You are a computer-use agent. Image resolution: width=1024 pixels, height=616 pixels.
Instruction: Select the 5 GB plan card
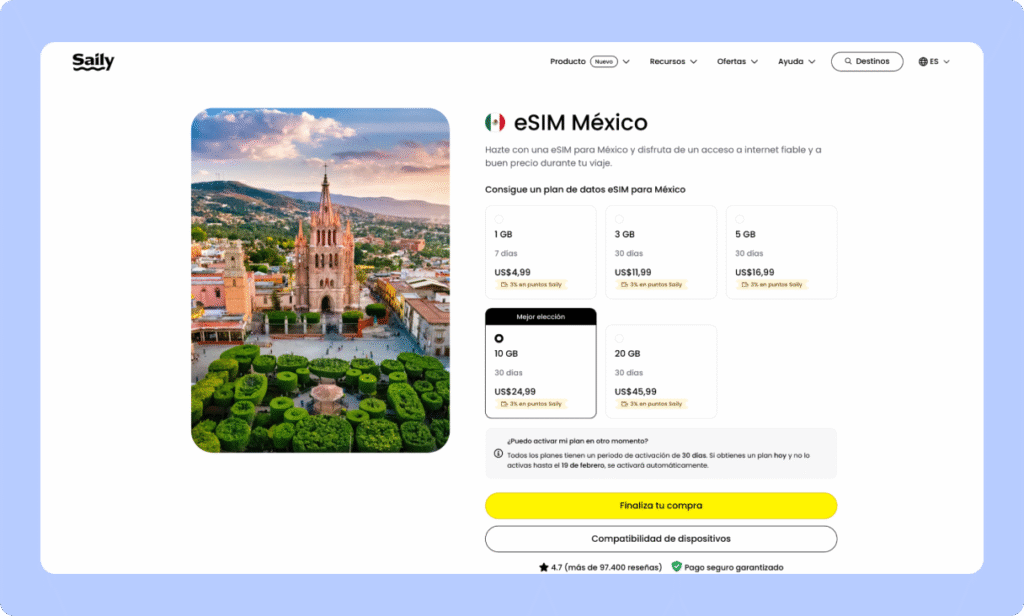[781, 252]
